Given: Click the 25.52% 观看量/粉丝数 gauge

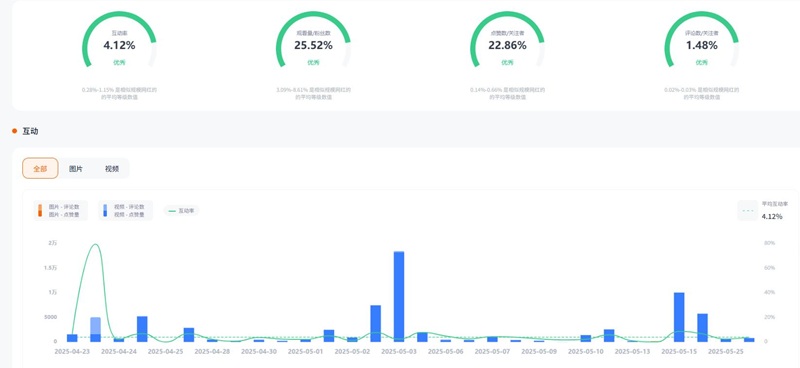Looking at the screenshot, I should pos(313,41).
